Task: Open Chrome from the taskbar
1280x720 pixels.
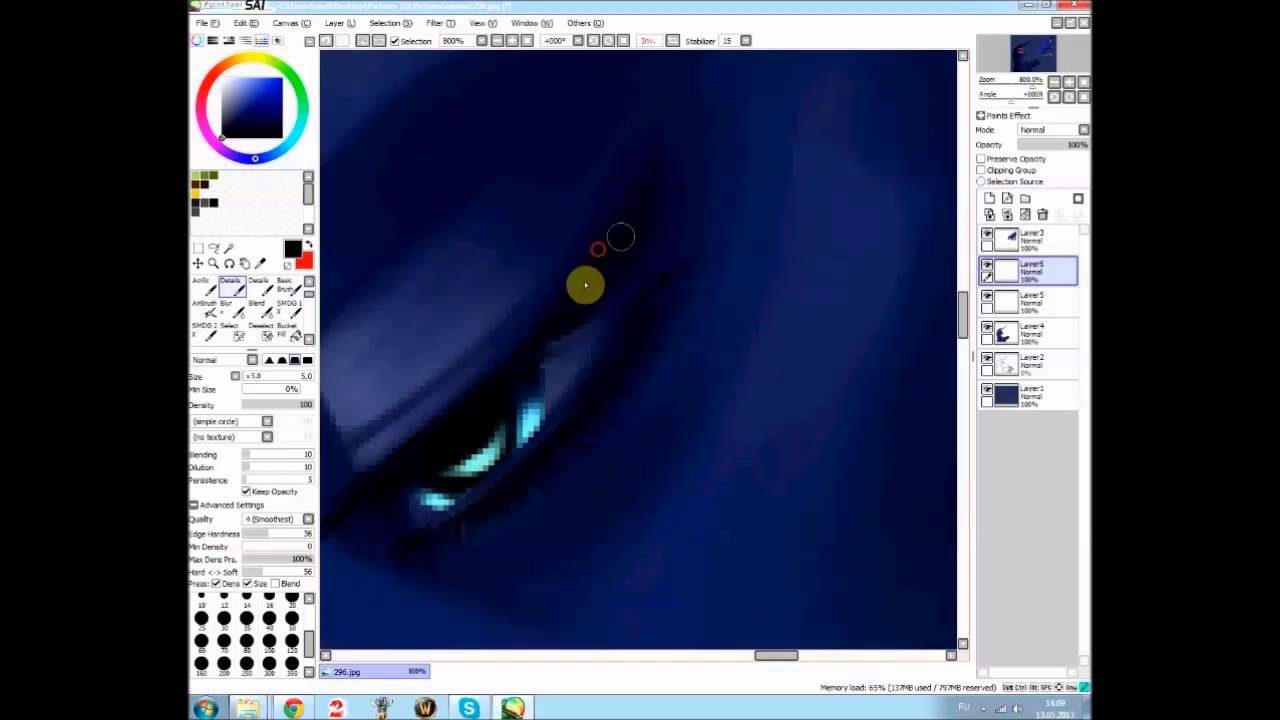Action: pyautogui.click(x=293, y=708)
